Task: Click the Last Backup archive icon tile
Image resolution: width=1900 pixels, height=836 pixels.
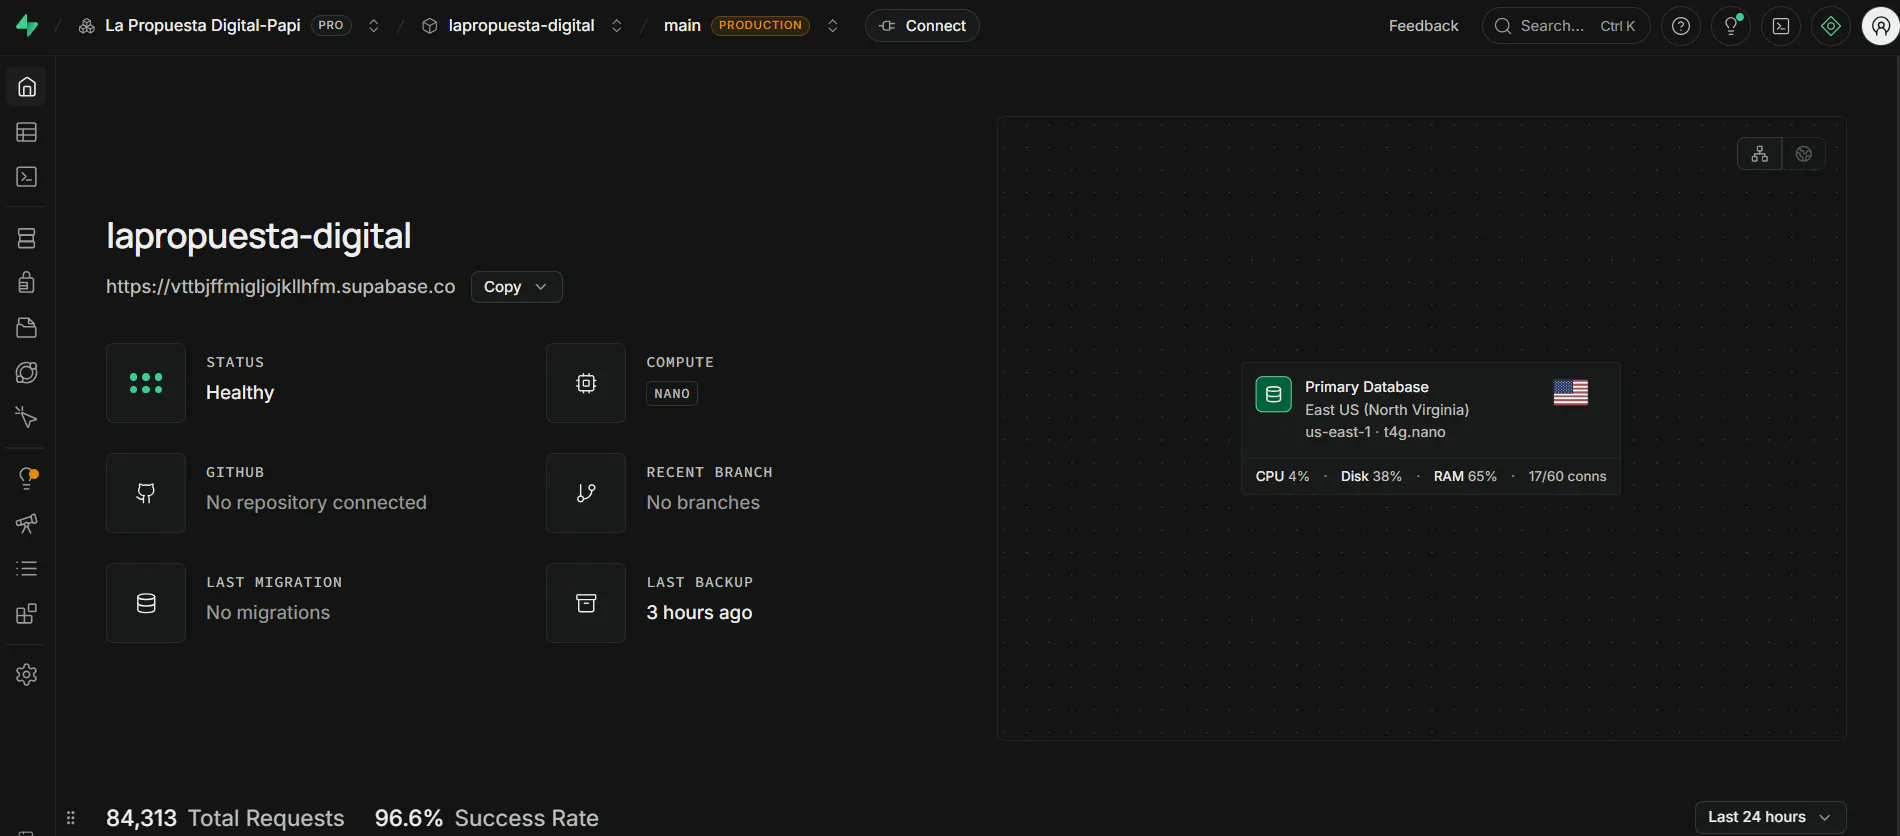Action: [586, 603]
